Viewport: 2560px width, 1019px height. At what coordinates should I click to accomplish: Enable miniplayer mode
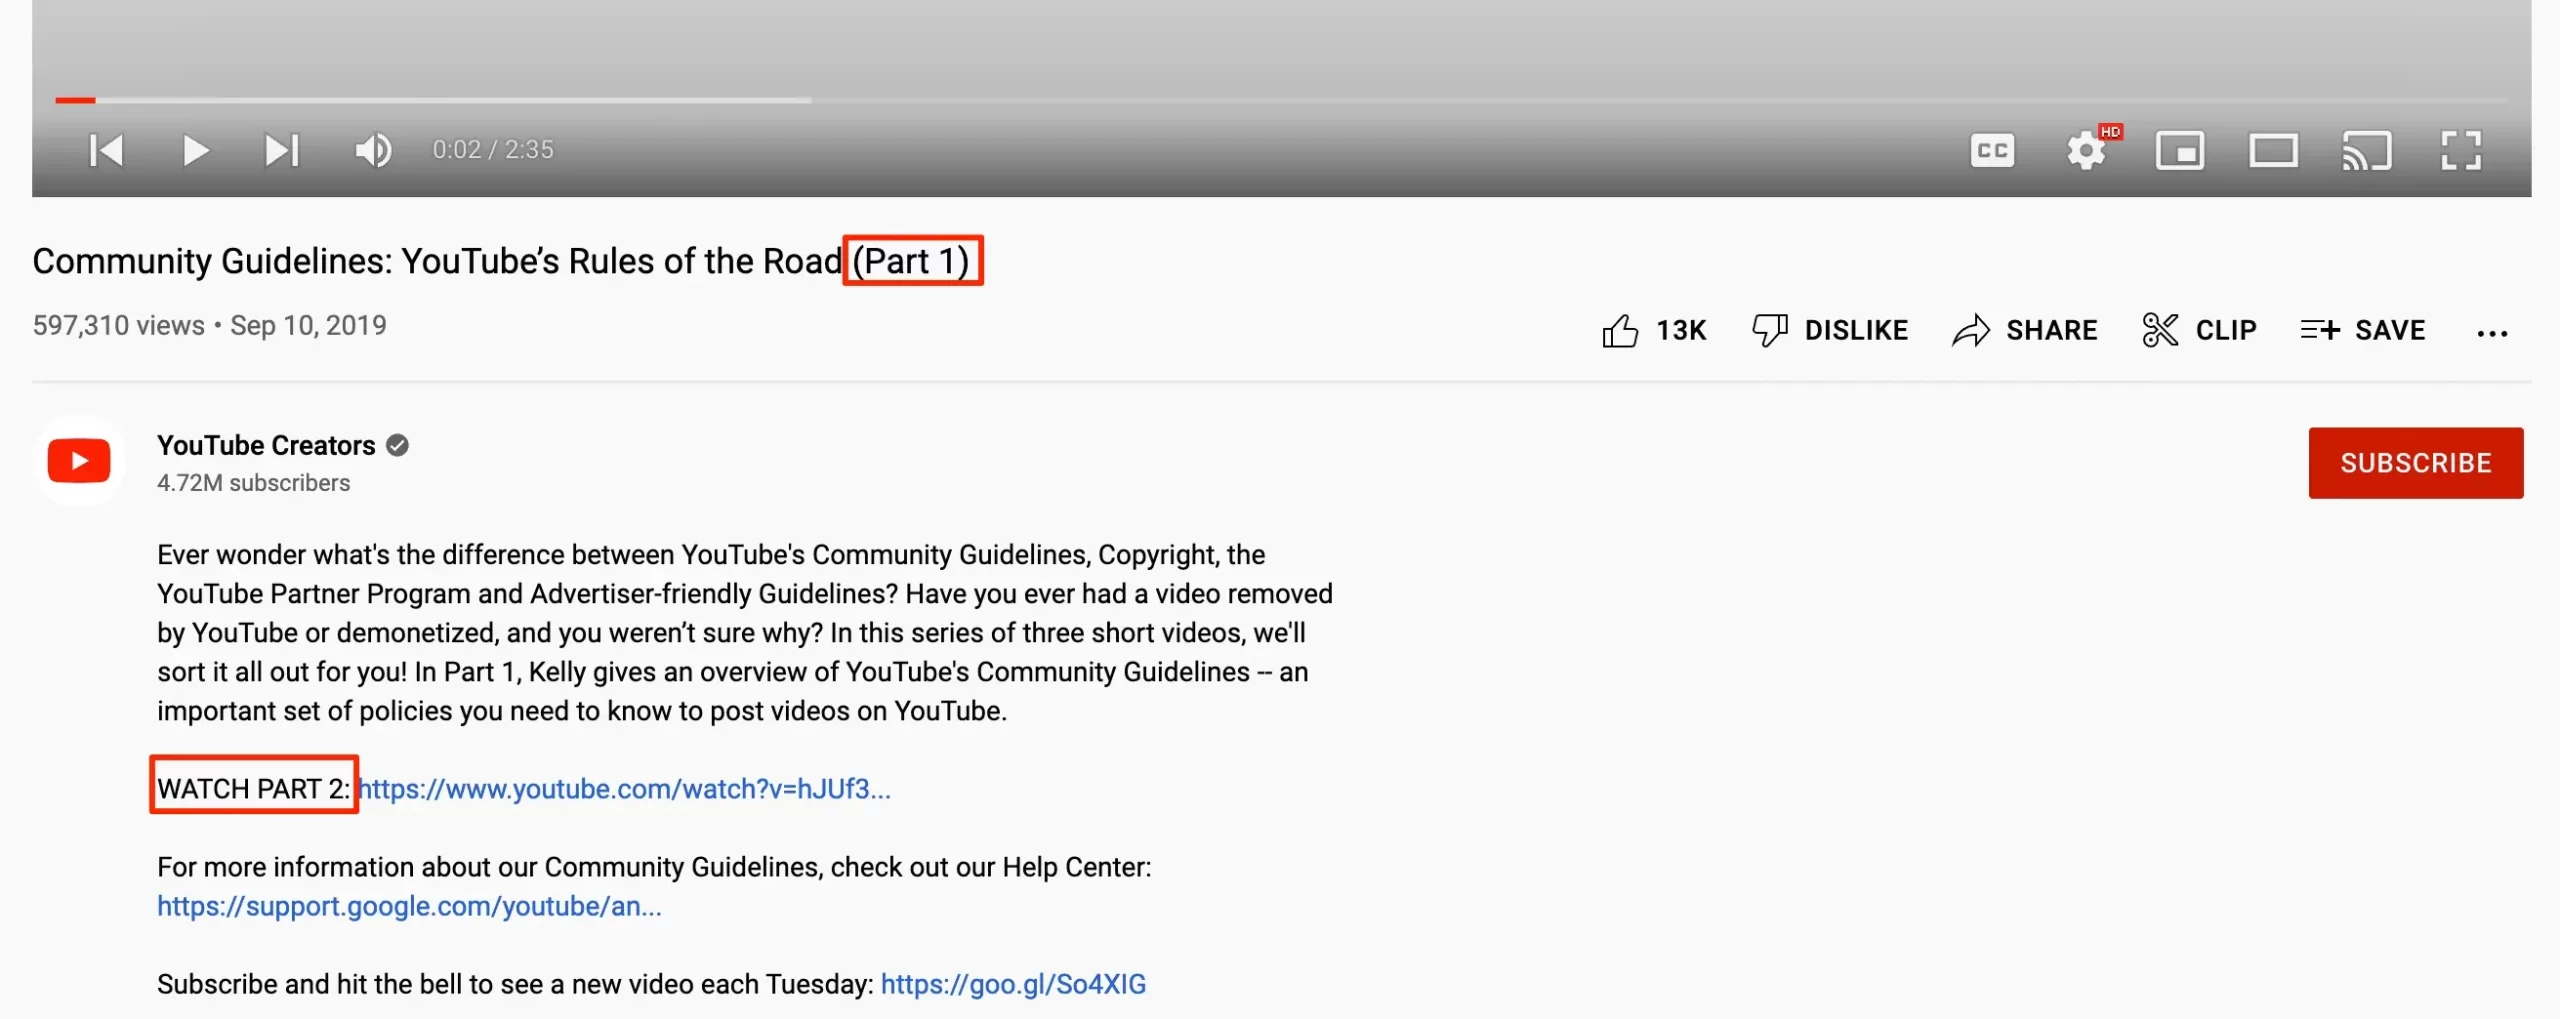tap(2180, 151)
